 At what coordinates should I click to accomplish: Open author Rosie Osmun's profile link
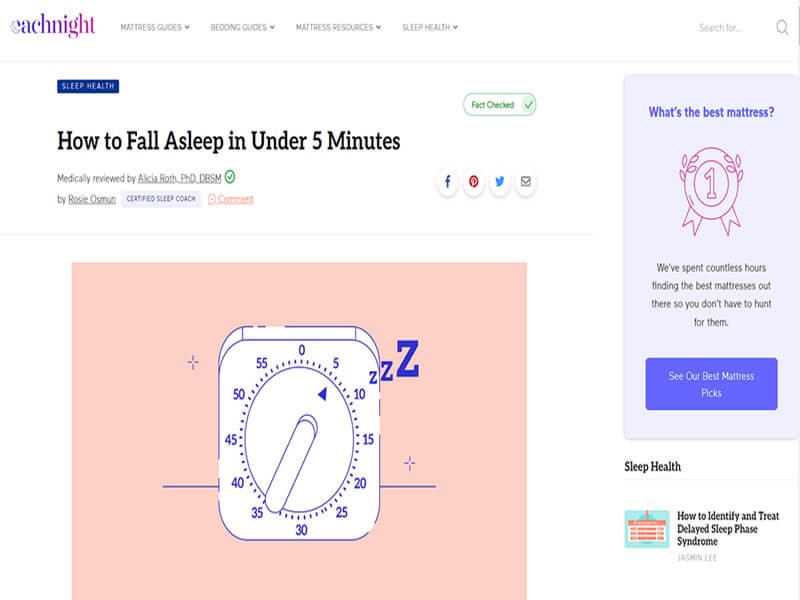click(92, 199)
